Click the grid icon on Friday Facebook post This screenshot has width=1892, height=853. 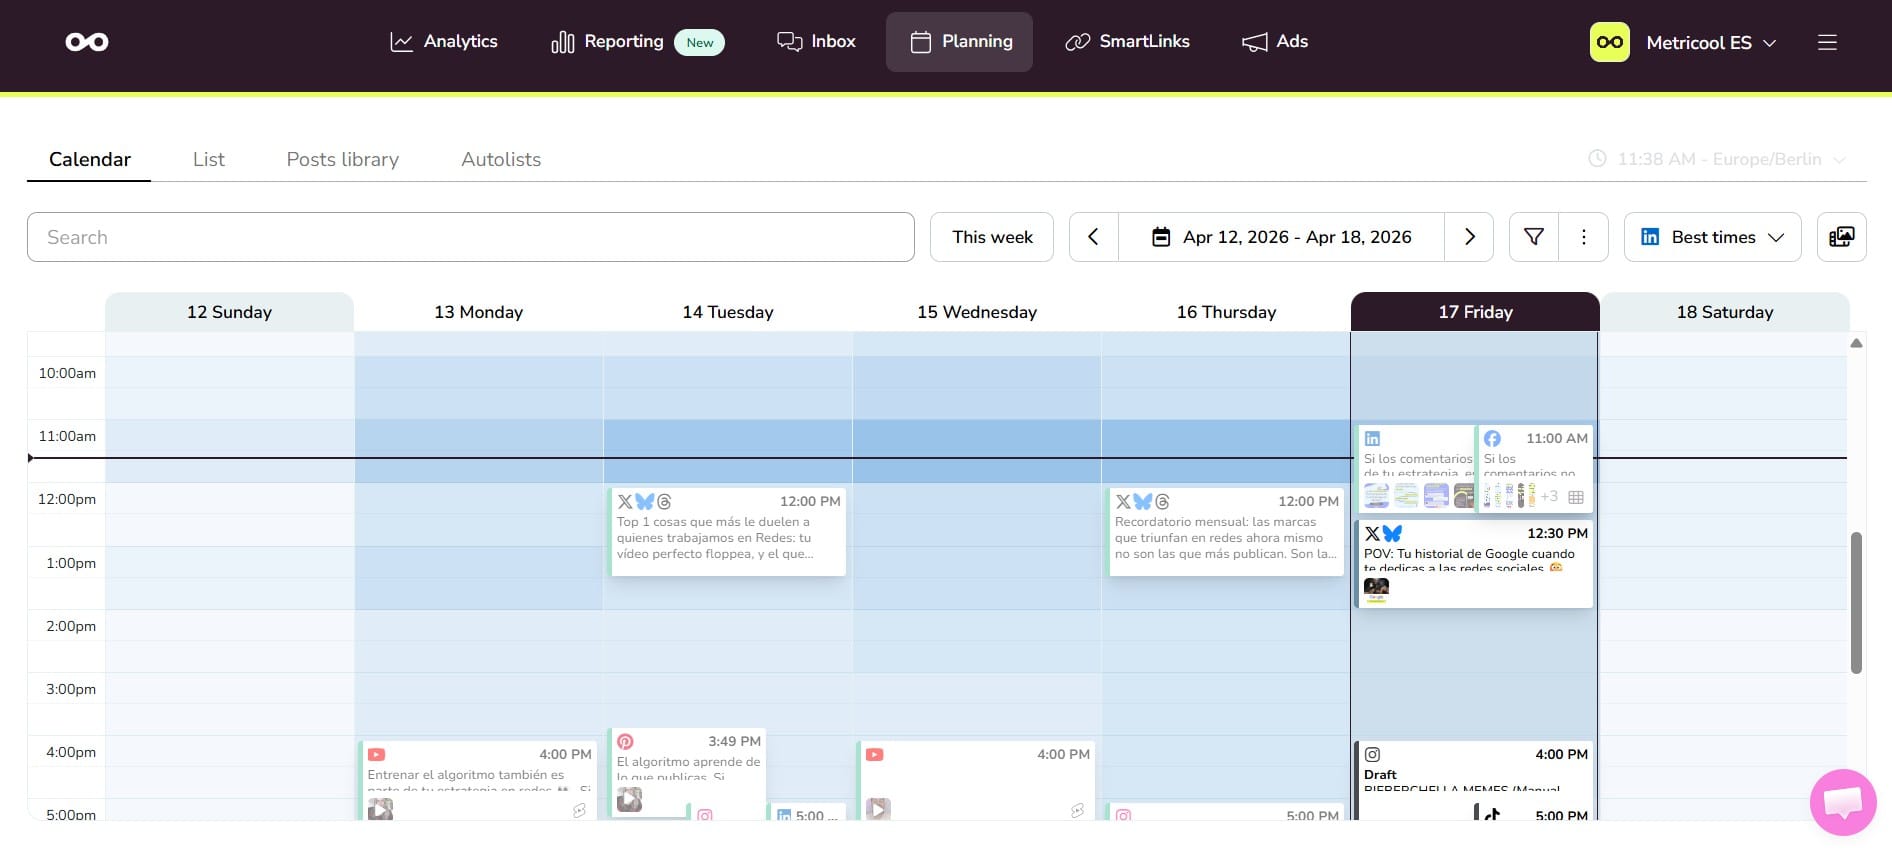pos(1576,497)
